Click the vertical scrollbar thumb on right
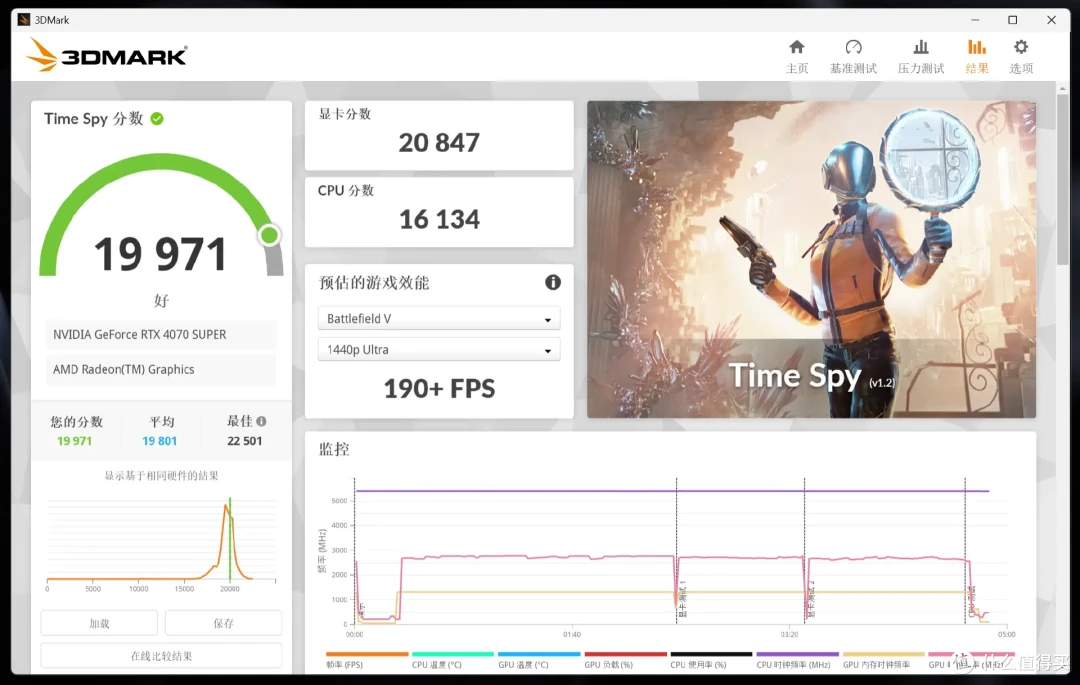This screenshot has width=1080, height=685. pyautogui.click(x=1063, y=179)
